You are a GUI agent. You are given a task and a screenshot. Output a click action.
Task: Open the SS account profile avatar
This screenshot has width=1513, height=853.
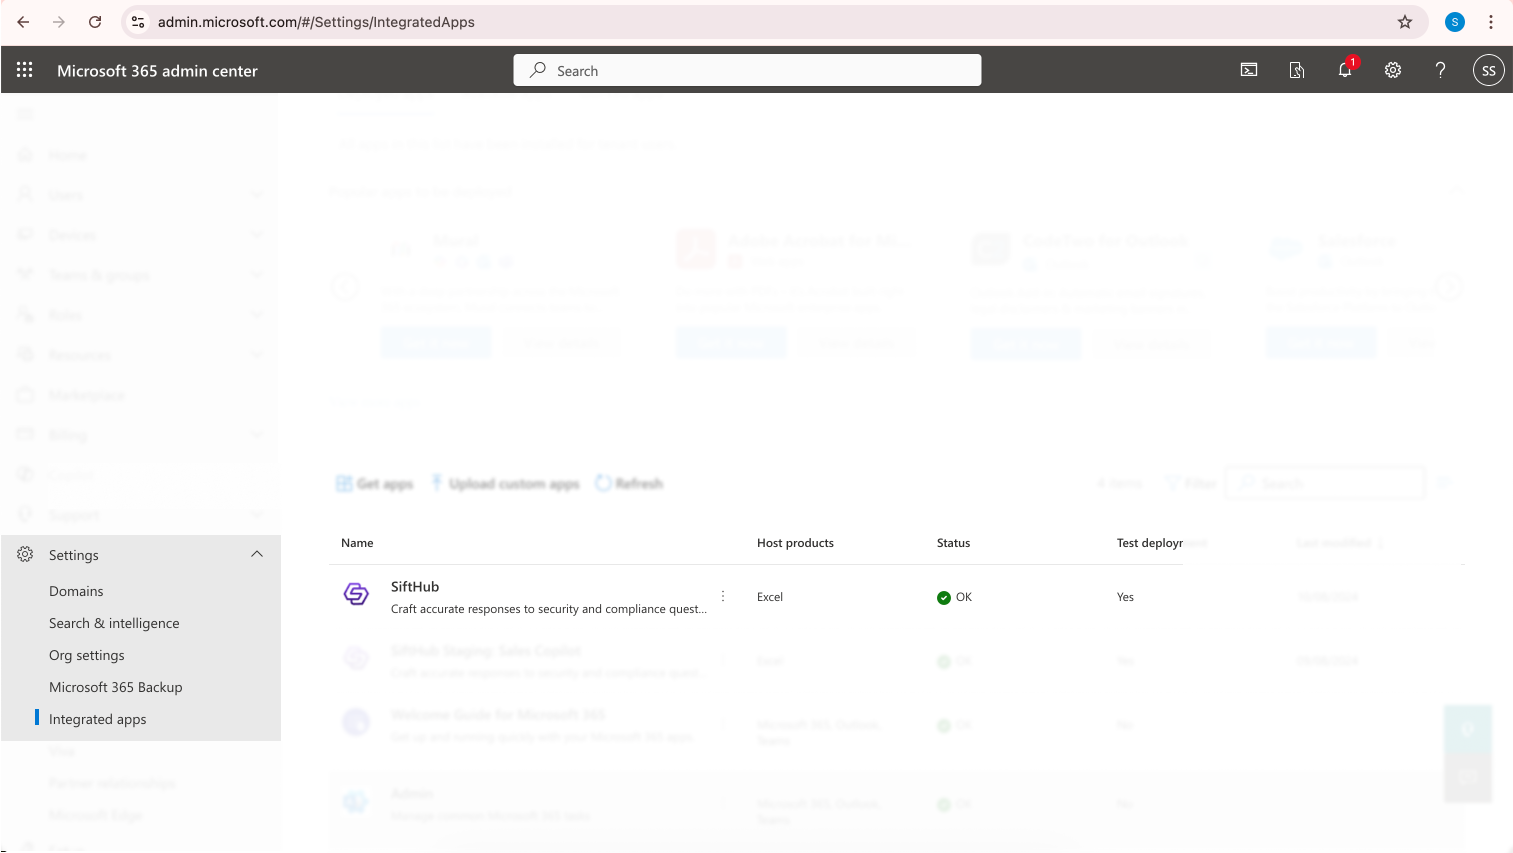(1488, 70)
